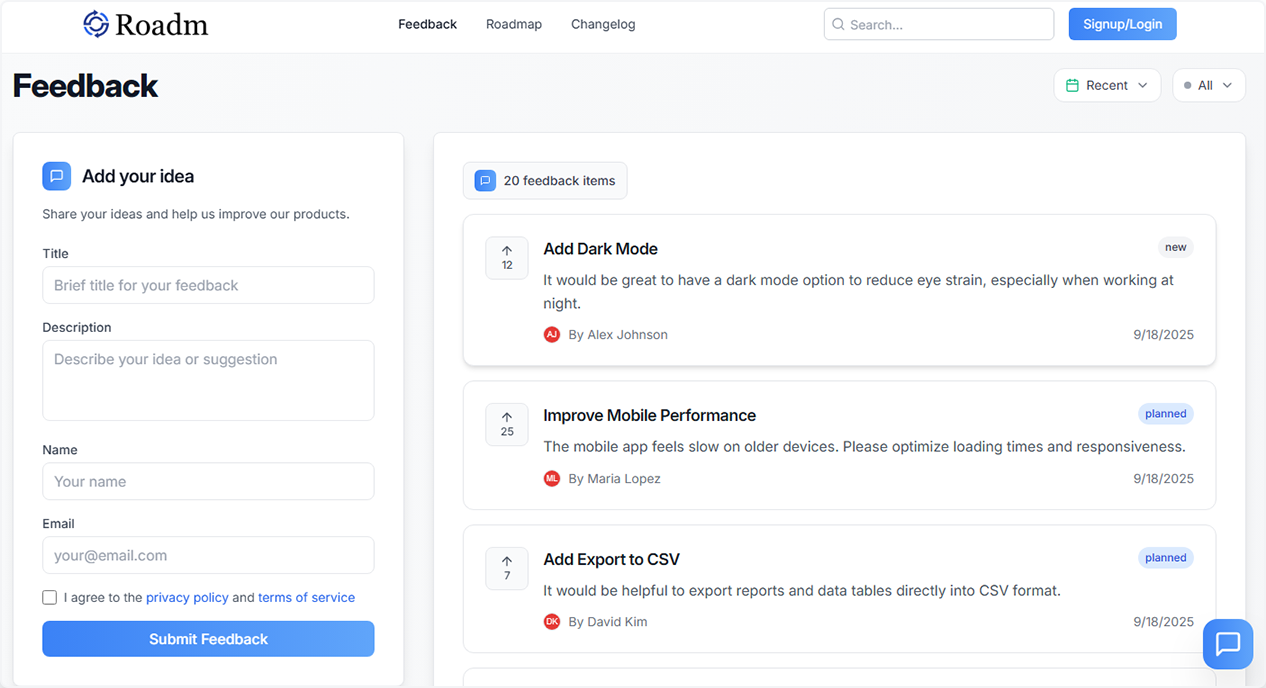This screenshot has height=688, width=1266.
Task: Check the privacy policy agreement checkbox
Action: pyautogui.click(x=49, y=597)
